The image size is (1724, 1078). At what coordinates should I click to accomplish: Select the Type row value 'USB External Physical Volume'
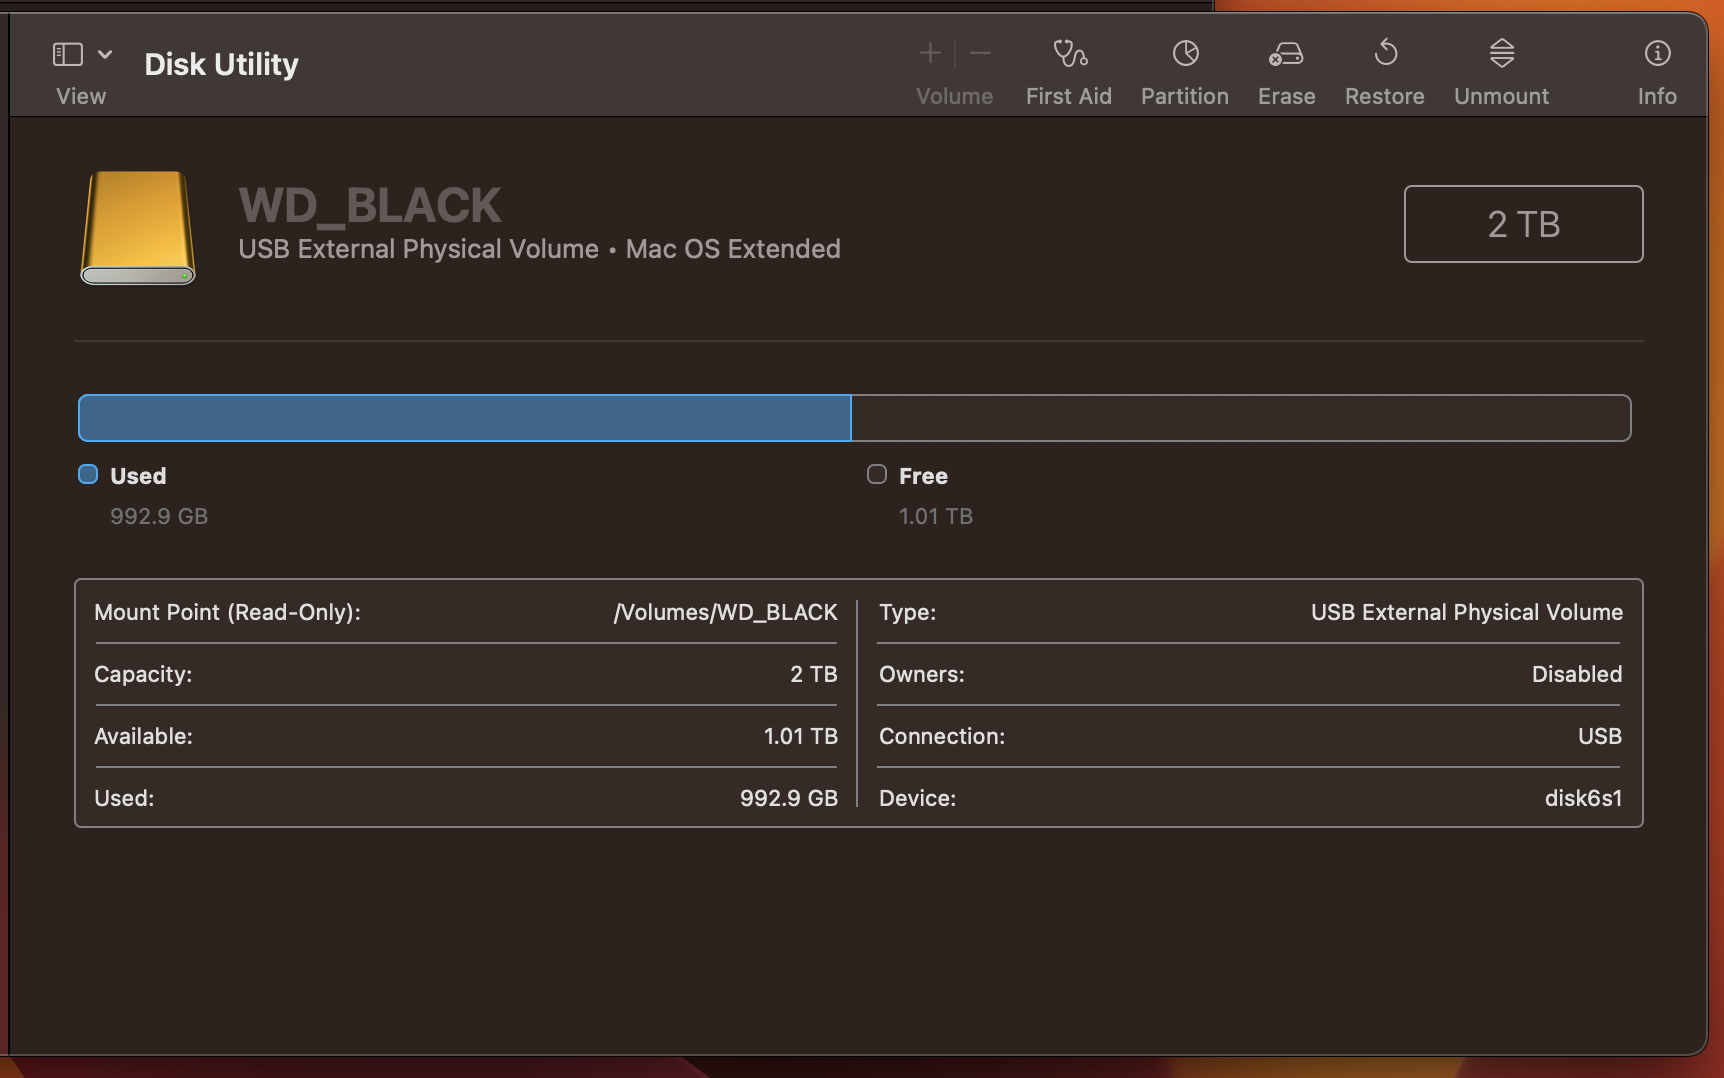[1467, 612]
